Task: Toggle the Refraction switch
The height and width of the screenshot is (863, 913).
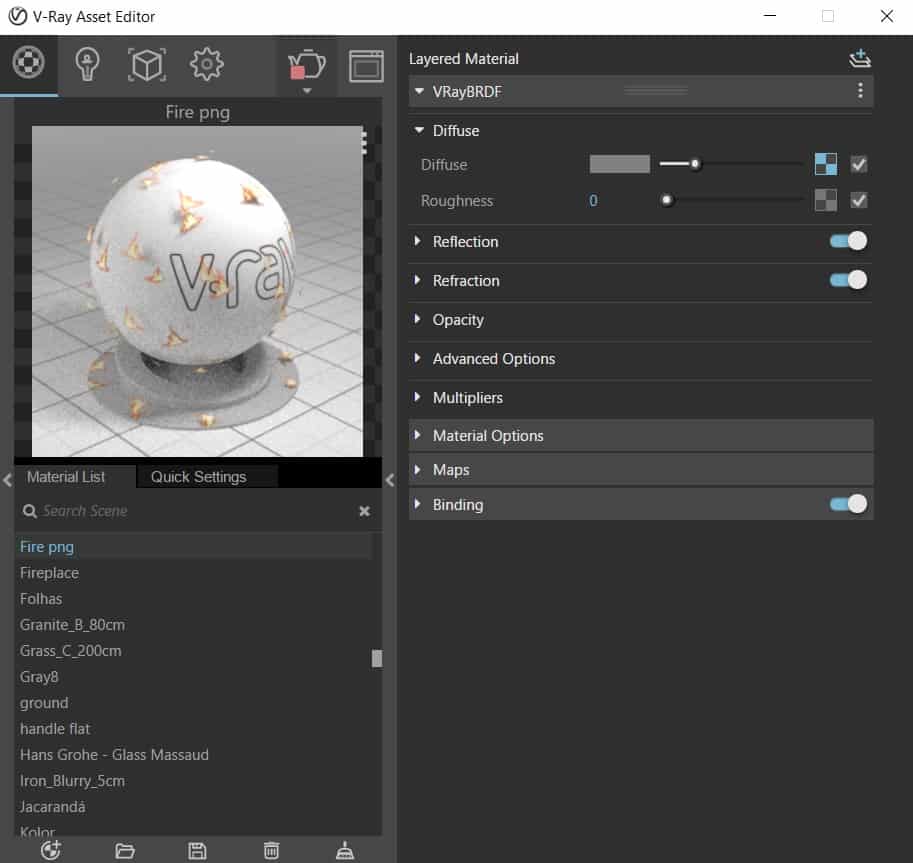Action: click(848, 280)
